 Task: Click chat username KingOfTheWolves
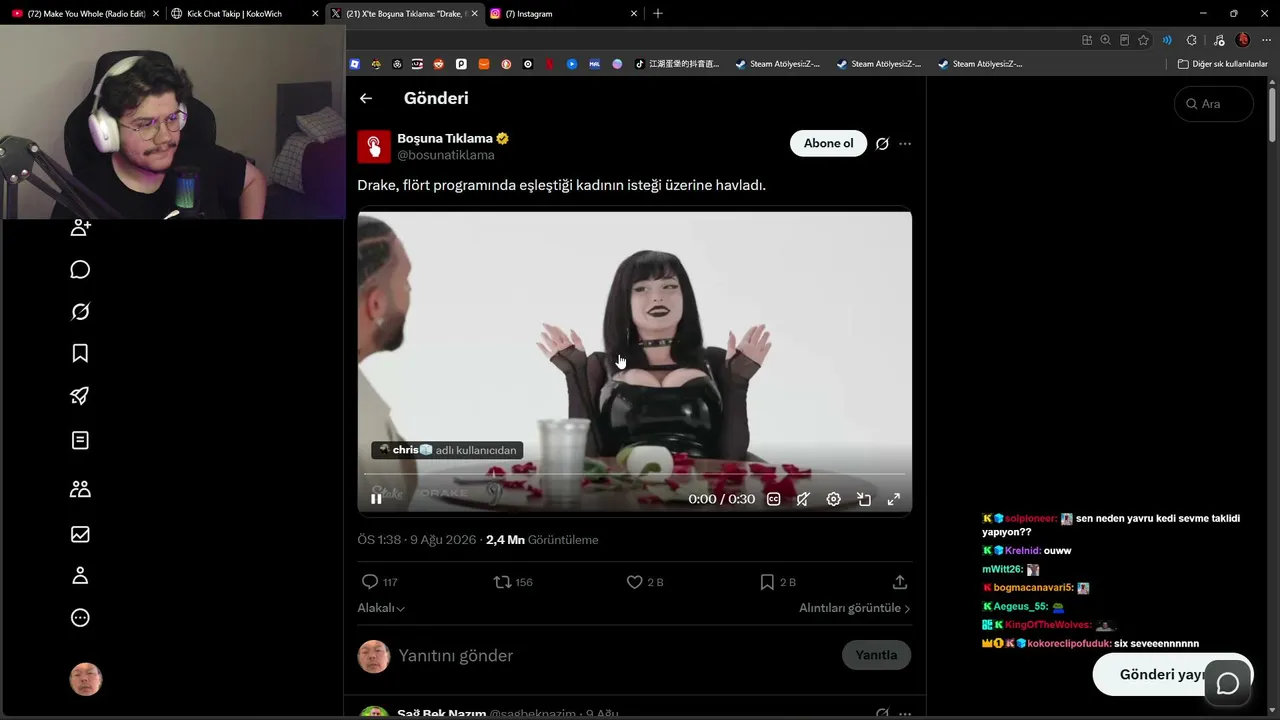coord(1047,625)
